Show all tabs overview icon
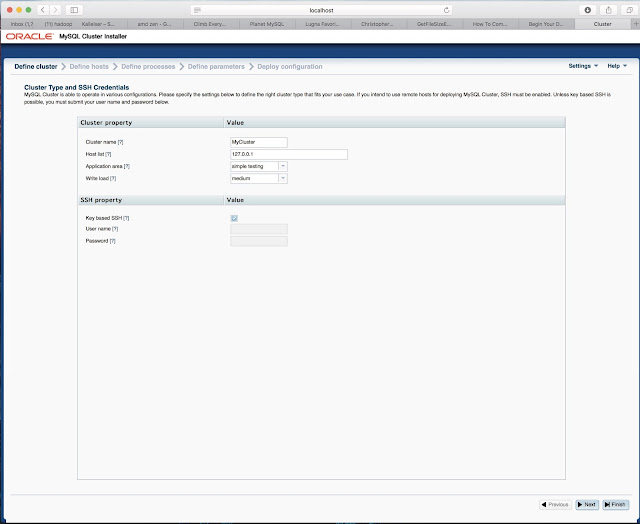This screenshot has height=524, width=640. tap(629, 10)
